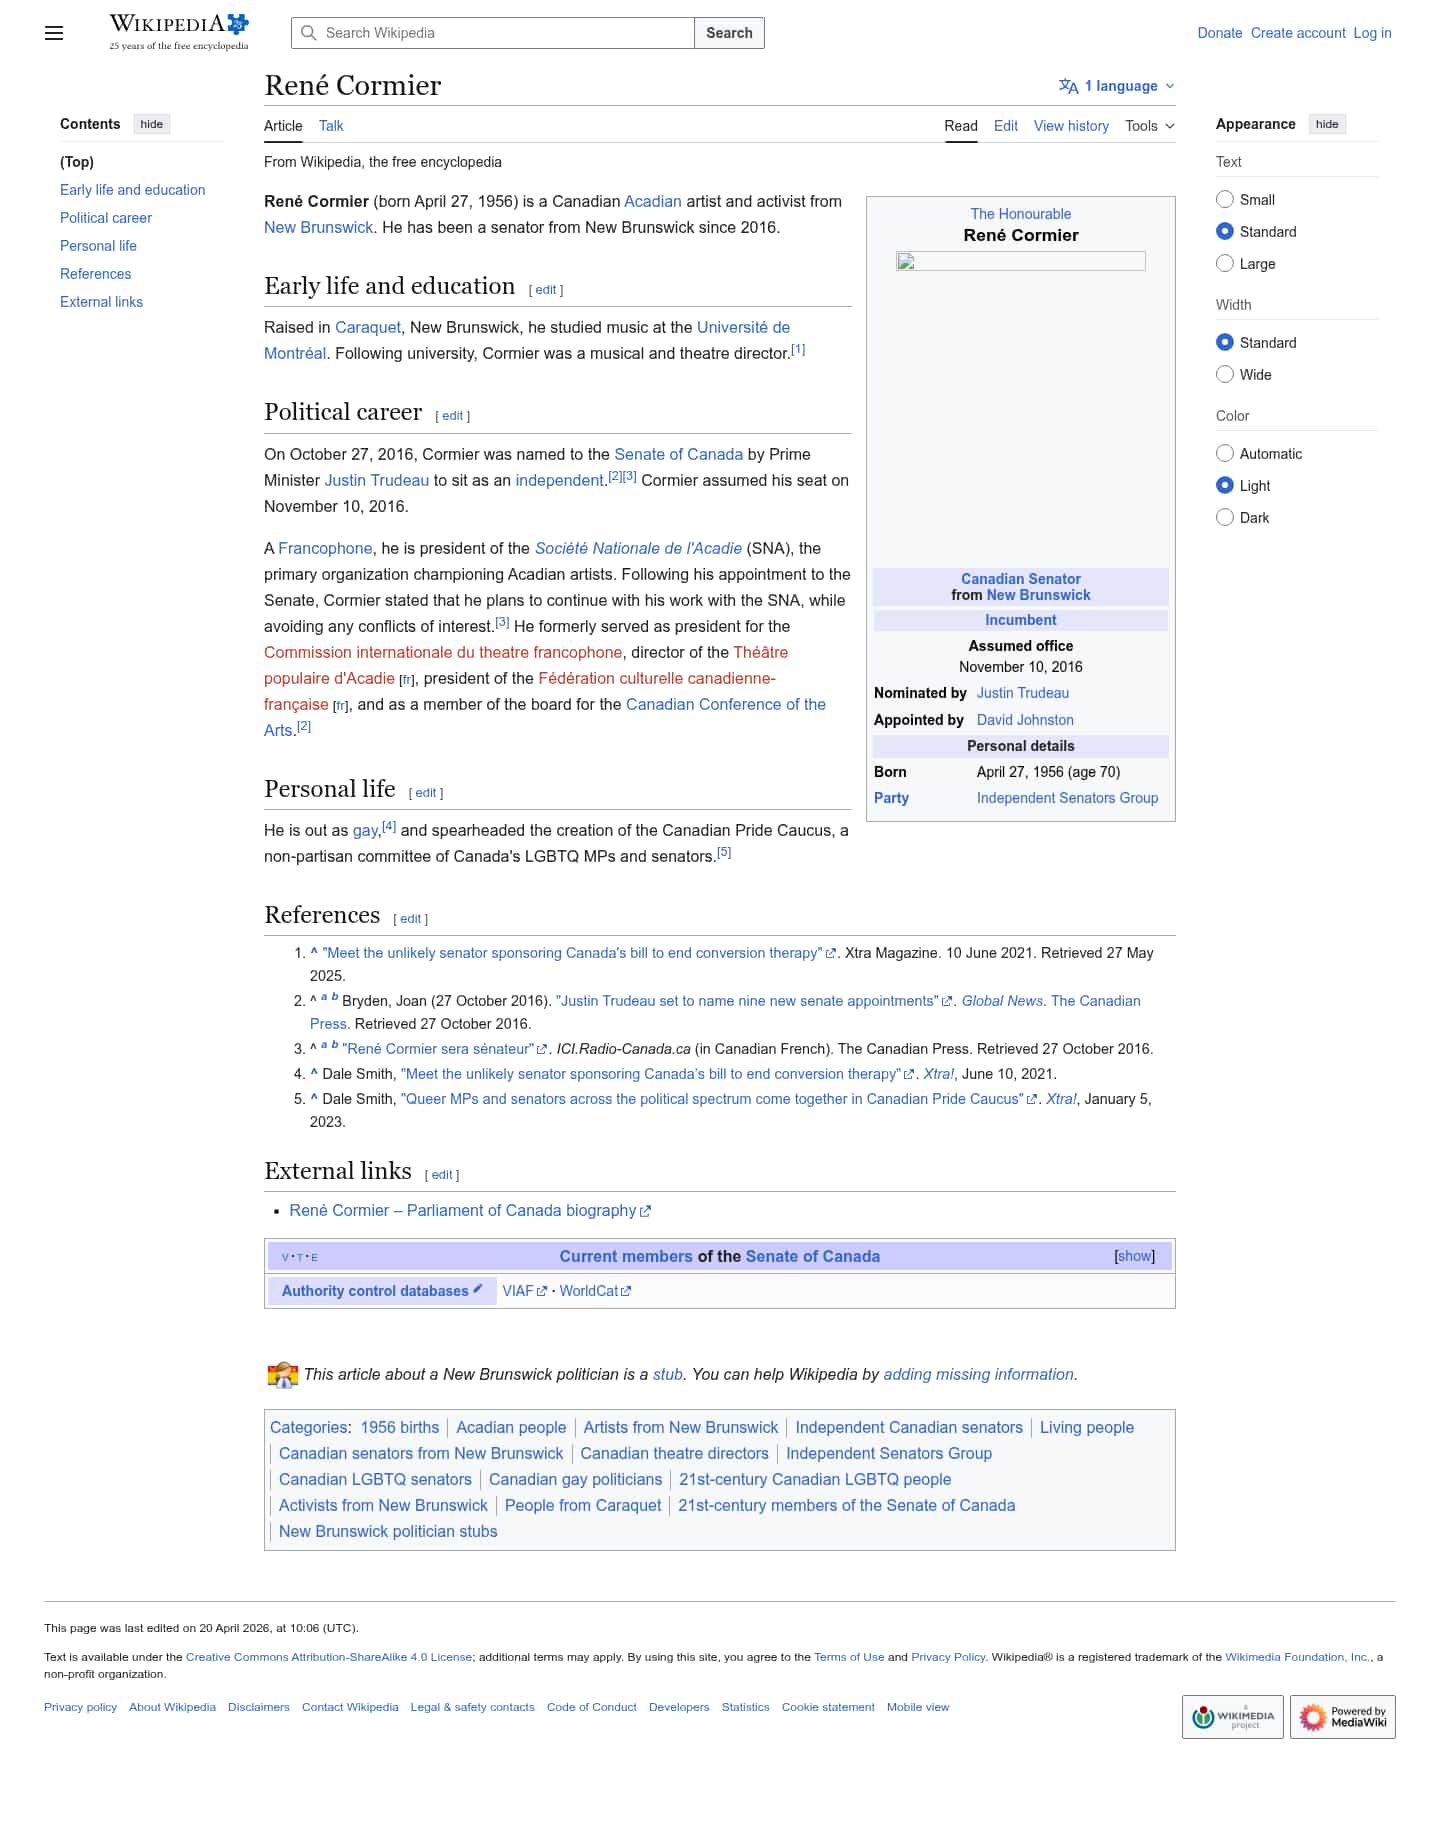Viewport: 1440px width, 1827px height.
Task: Open the Tools dropdown menu
Action: tap(1150, 126)
